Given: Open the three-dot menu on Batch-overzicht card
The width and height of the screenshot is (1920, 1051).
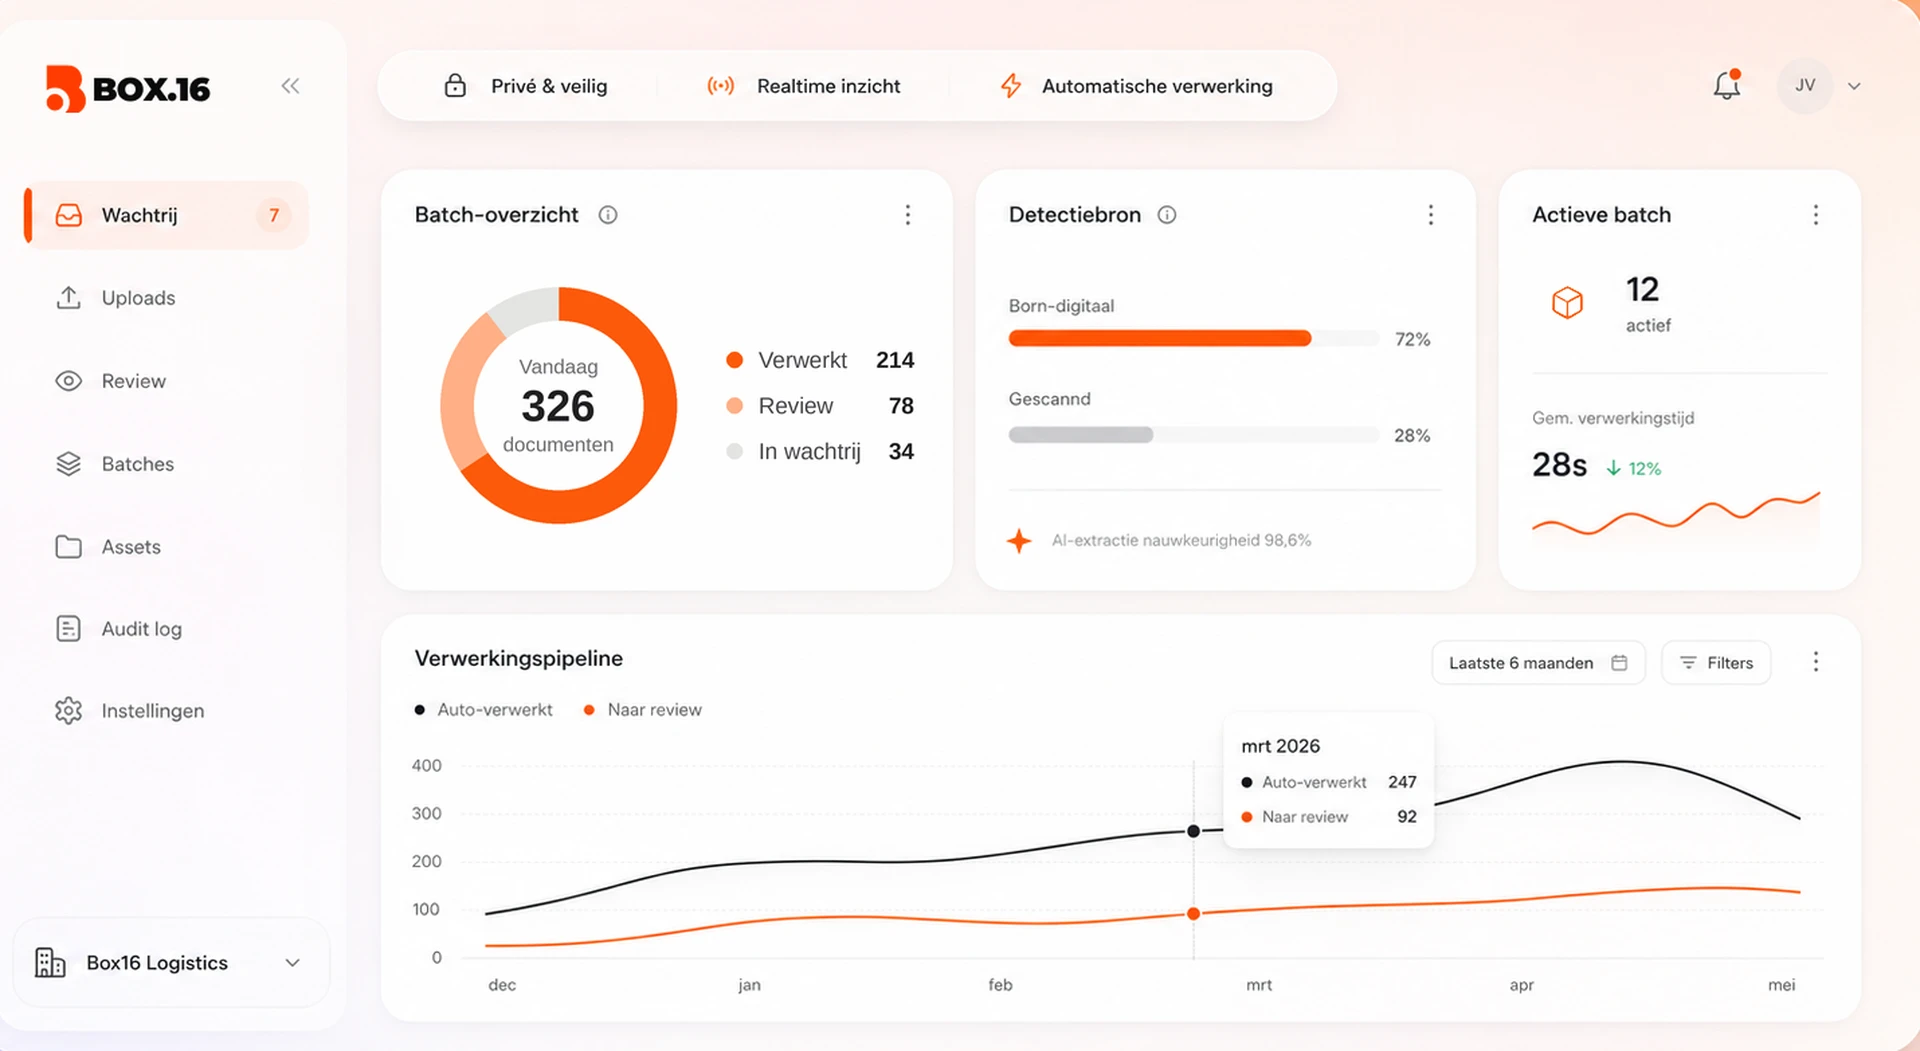Looking at the screenshot, I should (x=908, y=215).
